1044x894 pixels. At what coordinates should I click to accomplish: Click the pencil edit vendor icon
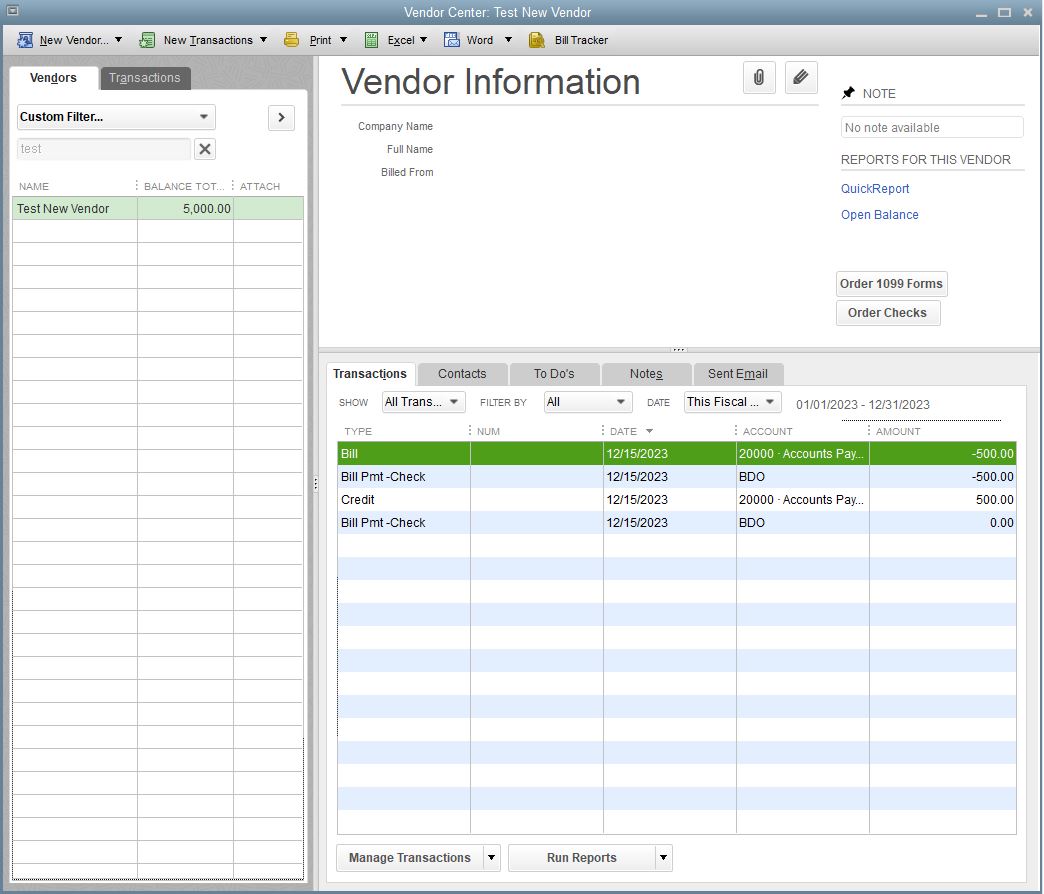coord(801,78)
